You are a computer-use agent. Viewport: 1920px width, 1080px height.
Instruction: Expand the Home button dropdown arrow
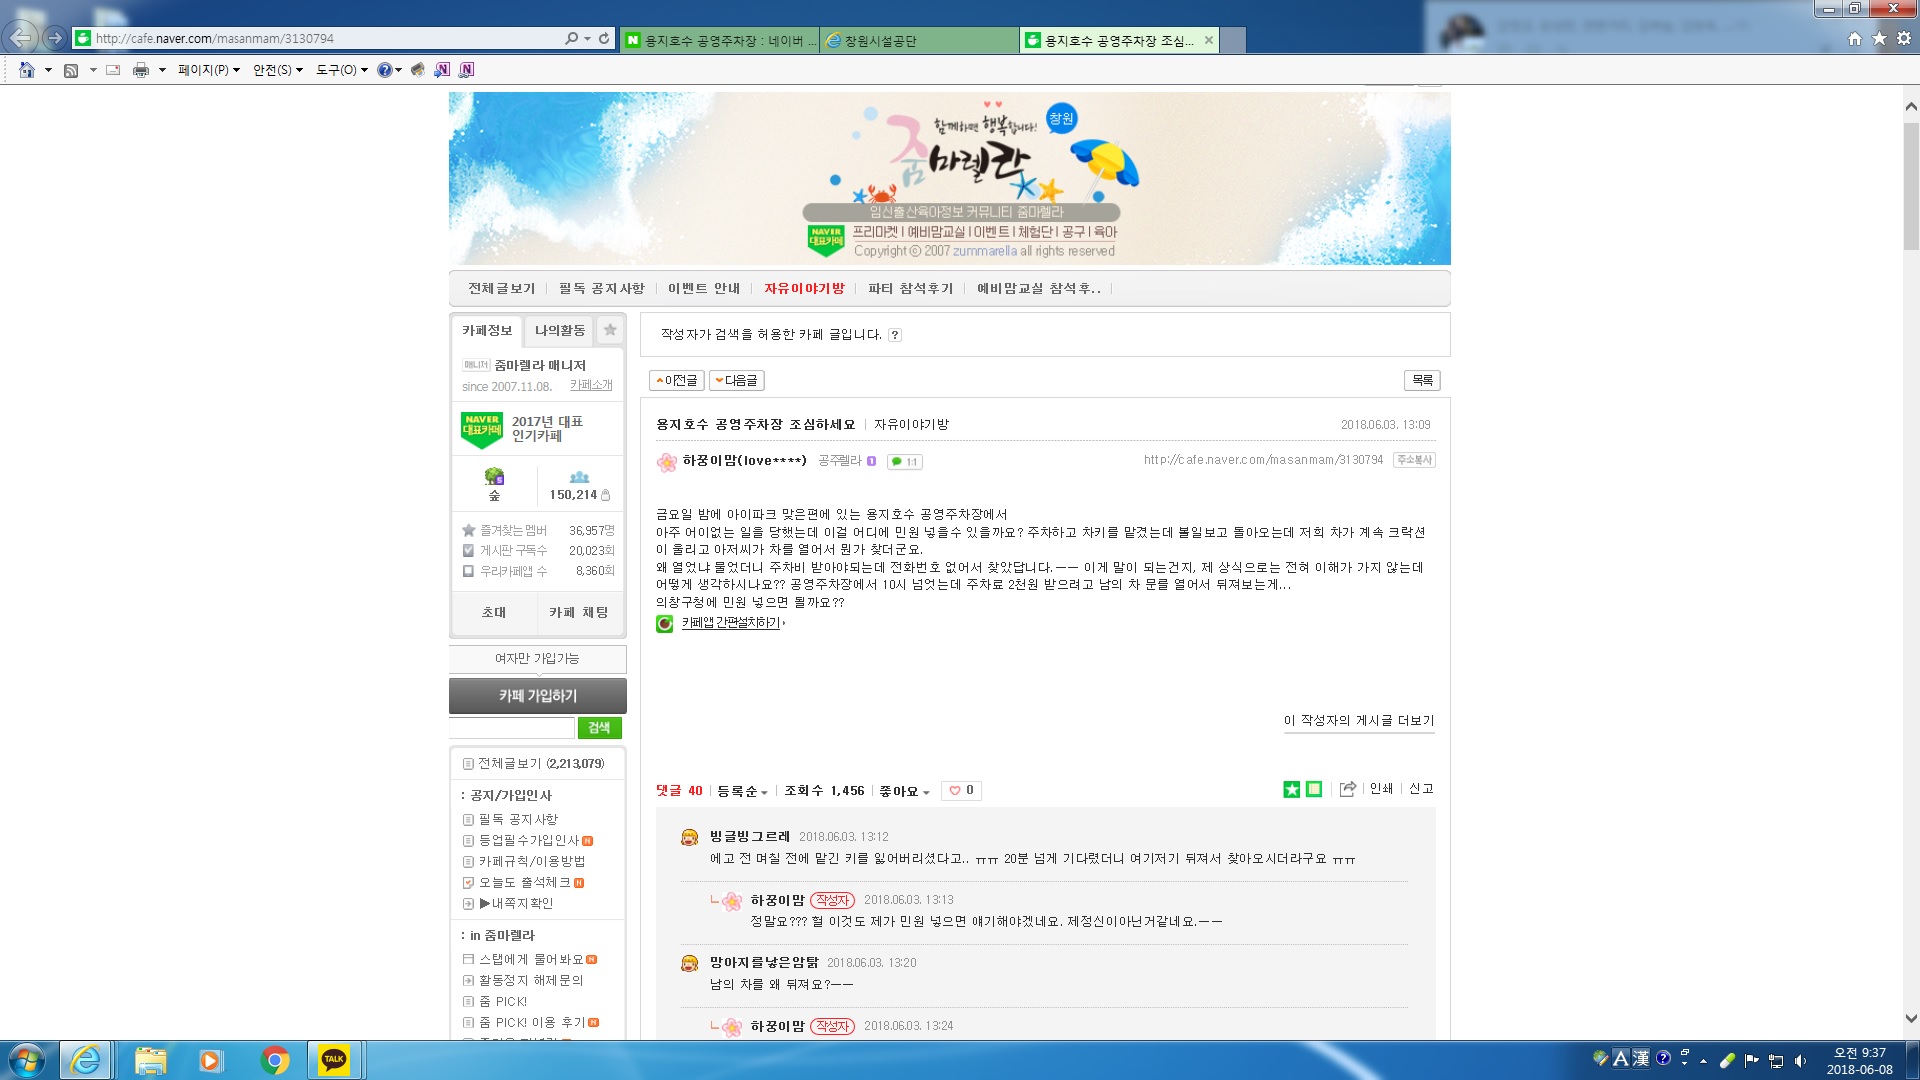tap(48, 70)
